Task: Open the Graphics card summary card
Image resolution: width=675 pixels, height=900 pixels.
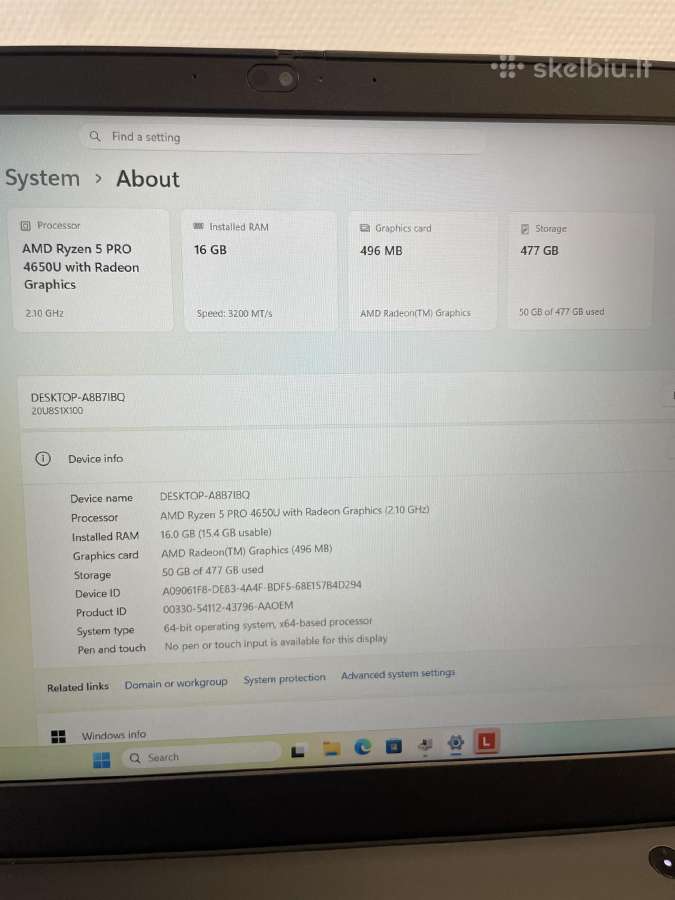Action: tap(422, 271)
